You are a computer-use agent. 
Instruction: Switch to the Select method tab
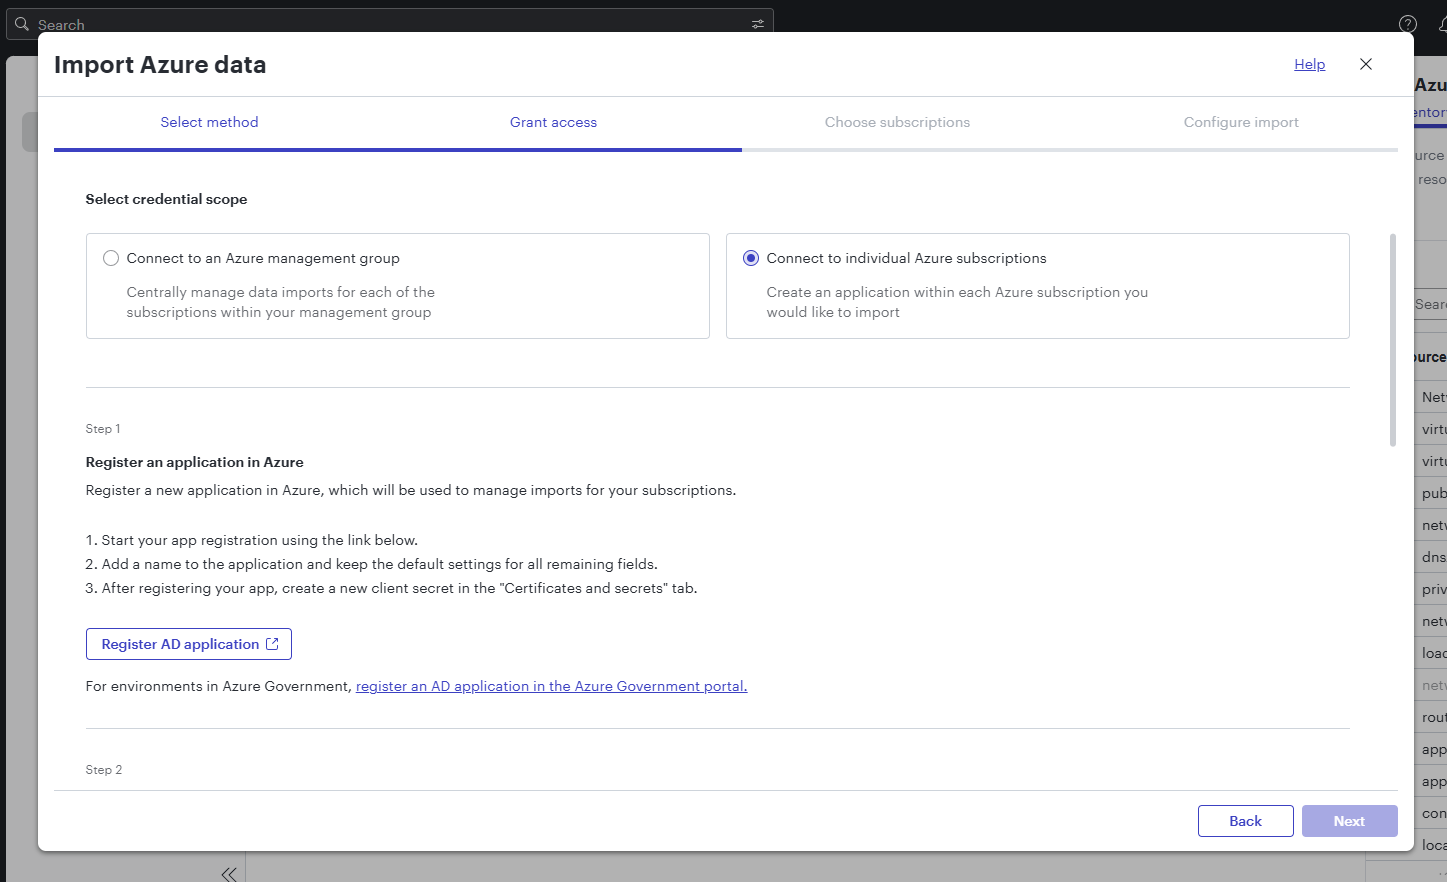209,122
